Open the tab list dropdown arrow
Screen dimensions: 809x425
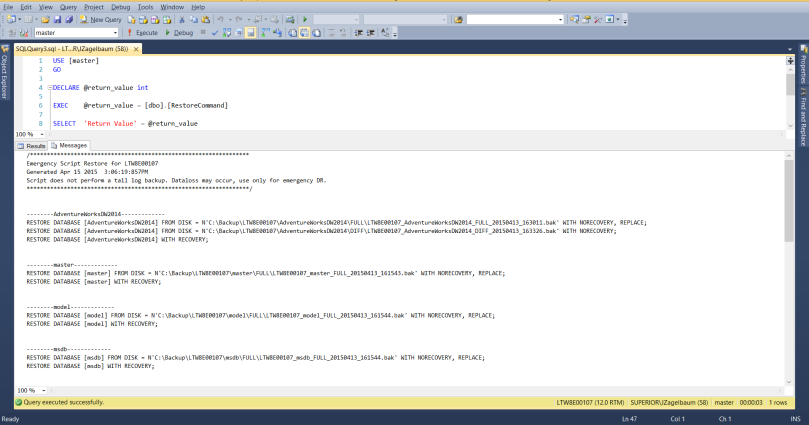[x=790, y=49]
